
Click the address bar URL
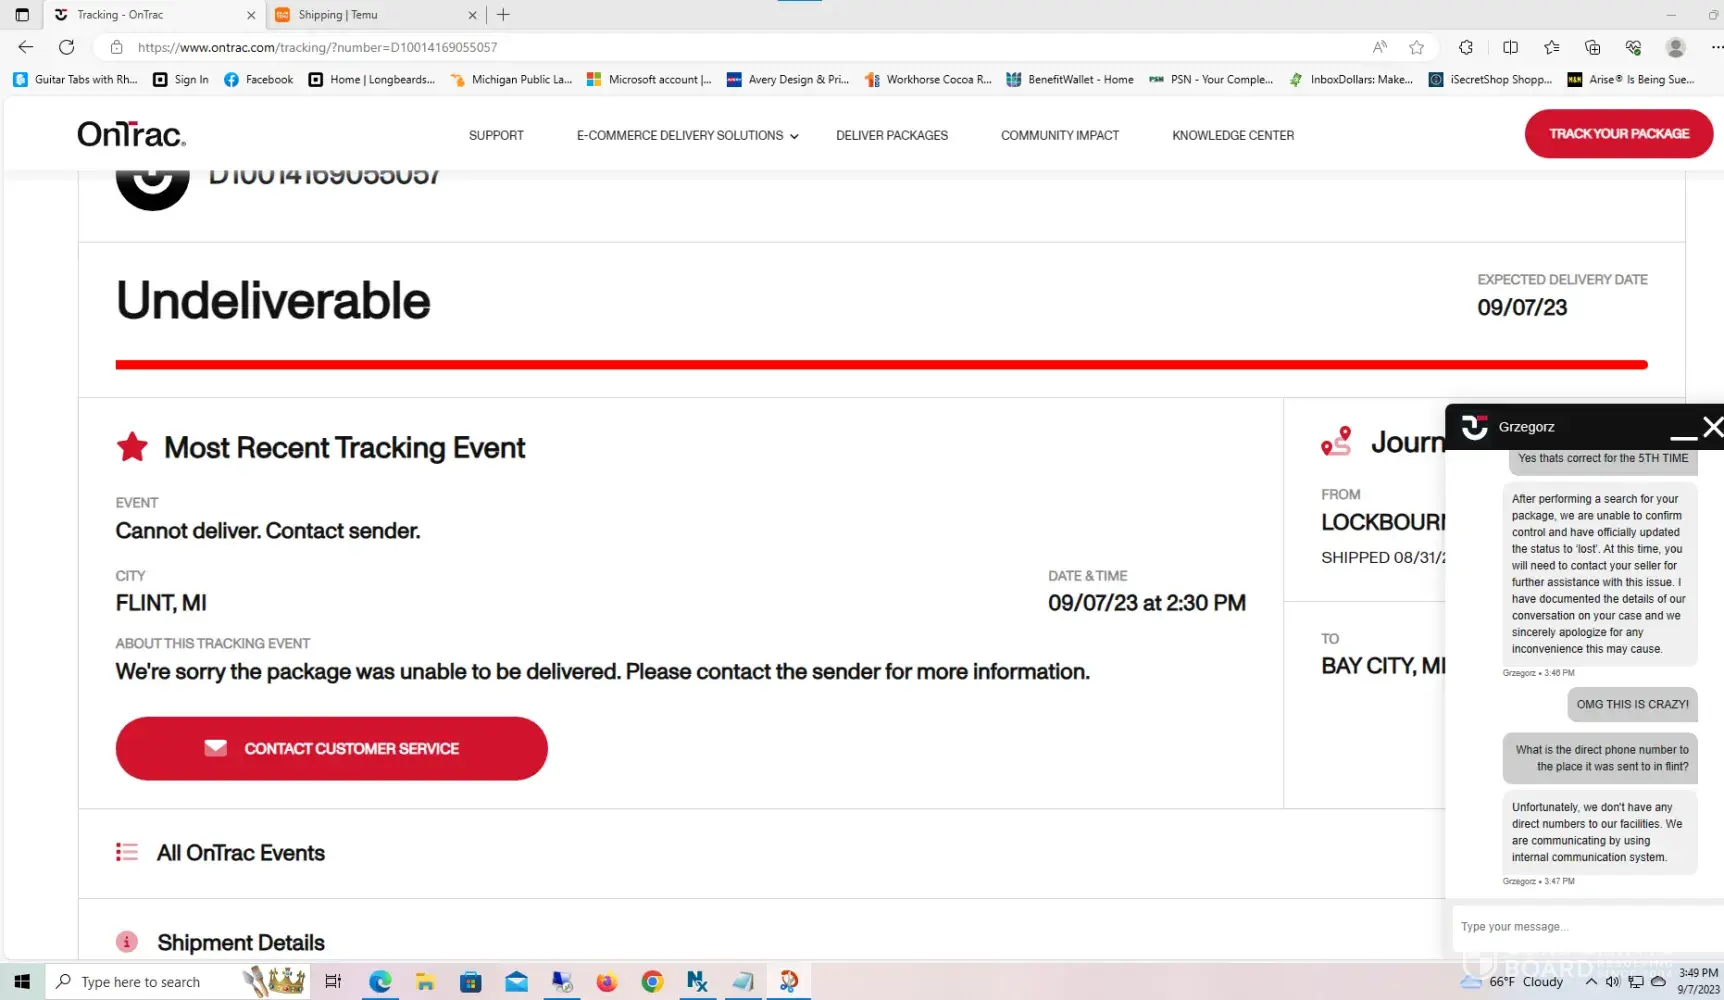pos(317,47)
